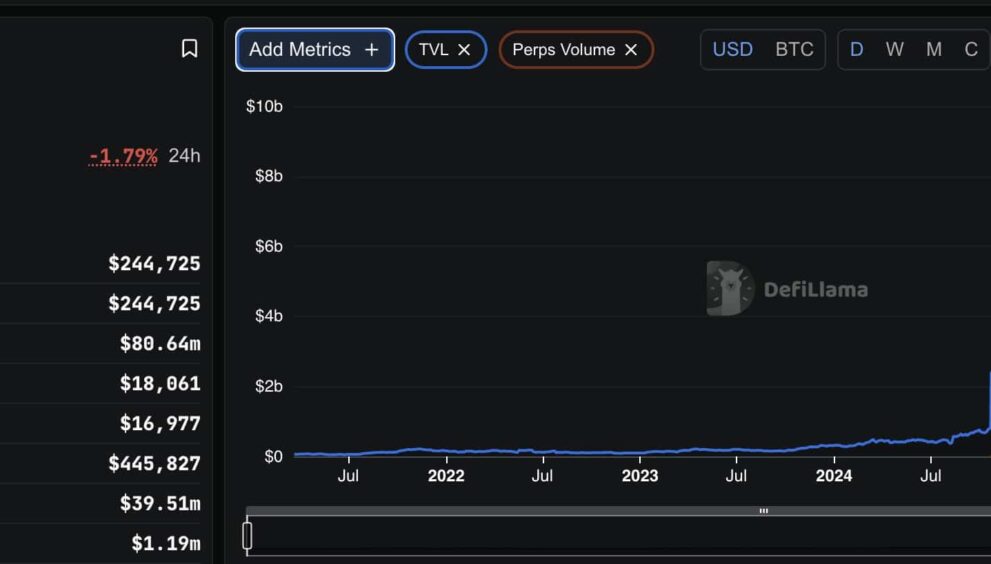Click the $80.64m stat value
Screen dimensions: 991x564
(160, 344)
